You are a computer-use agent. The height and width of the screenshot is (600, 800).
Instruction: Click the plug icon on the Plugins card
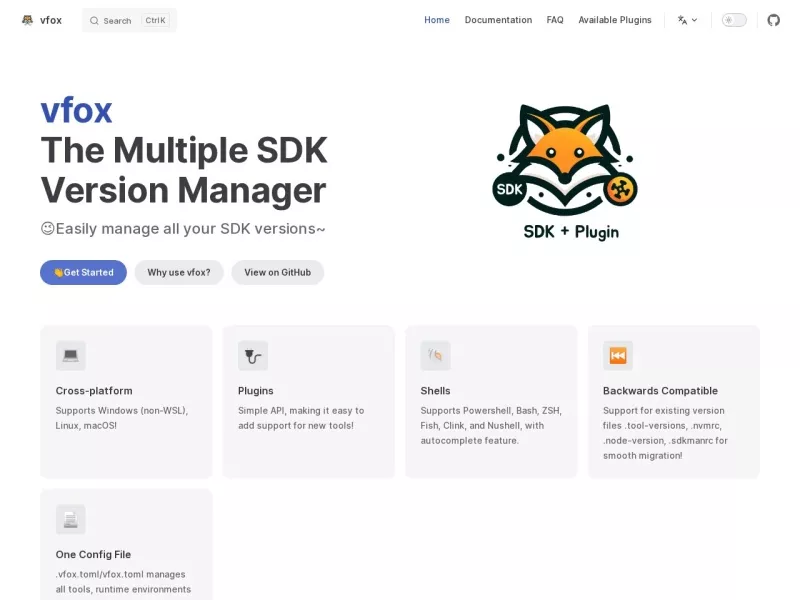point(253,356)
